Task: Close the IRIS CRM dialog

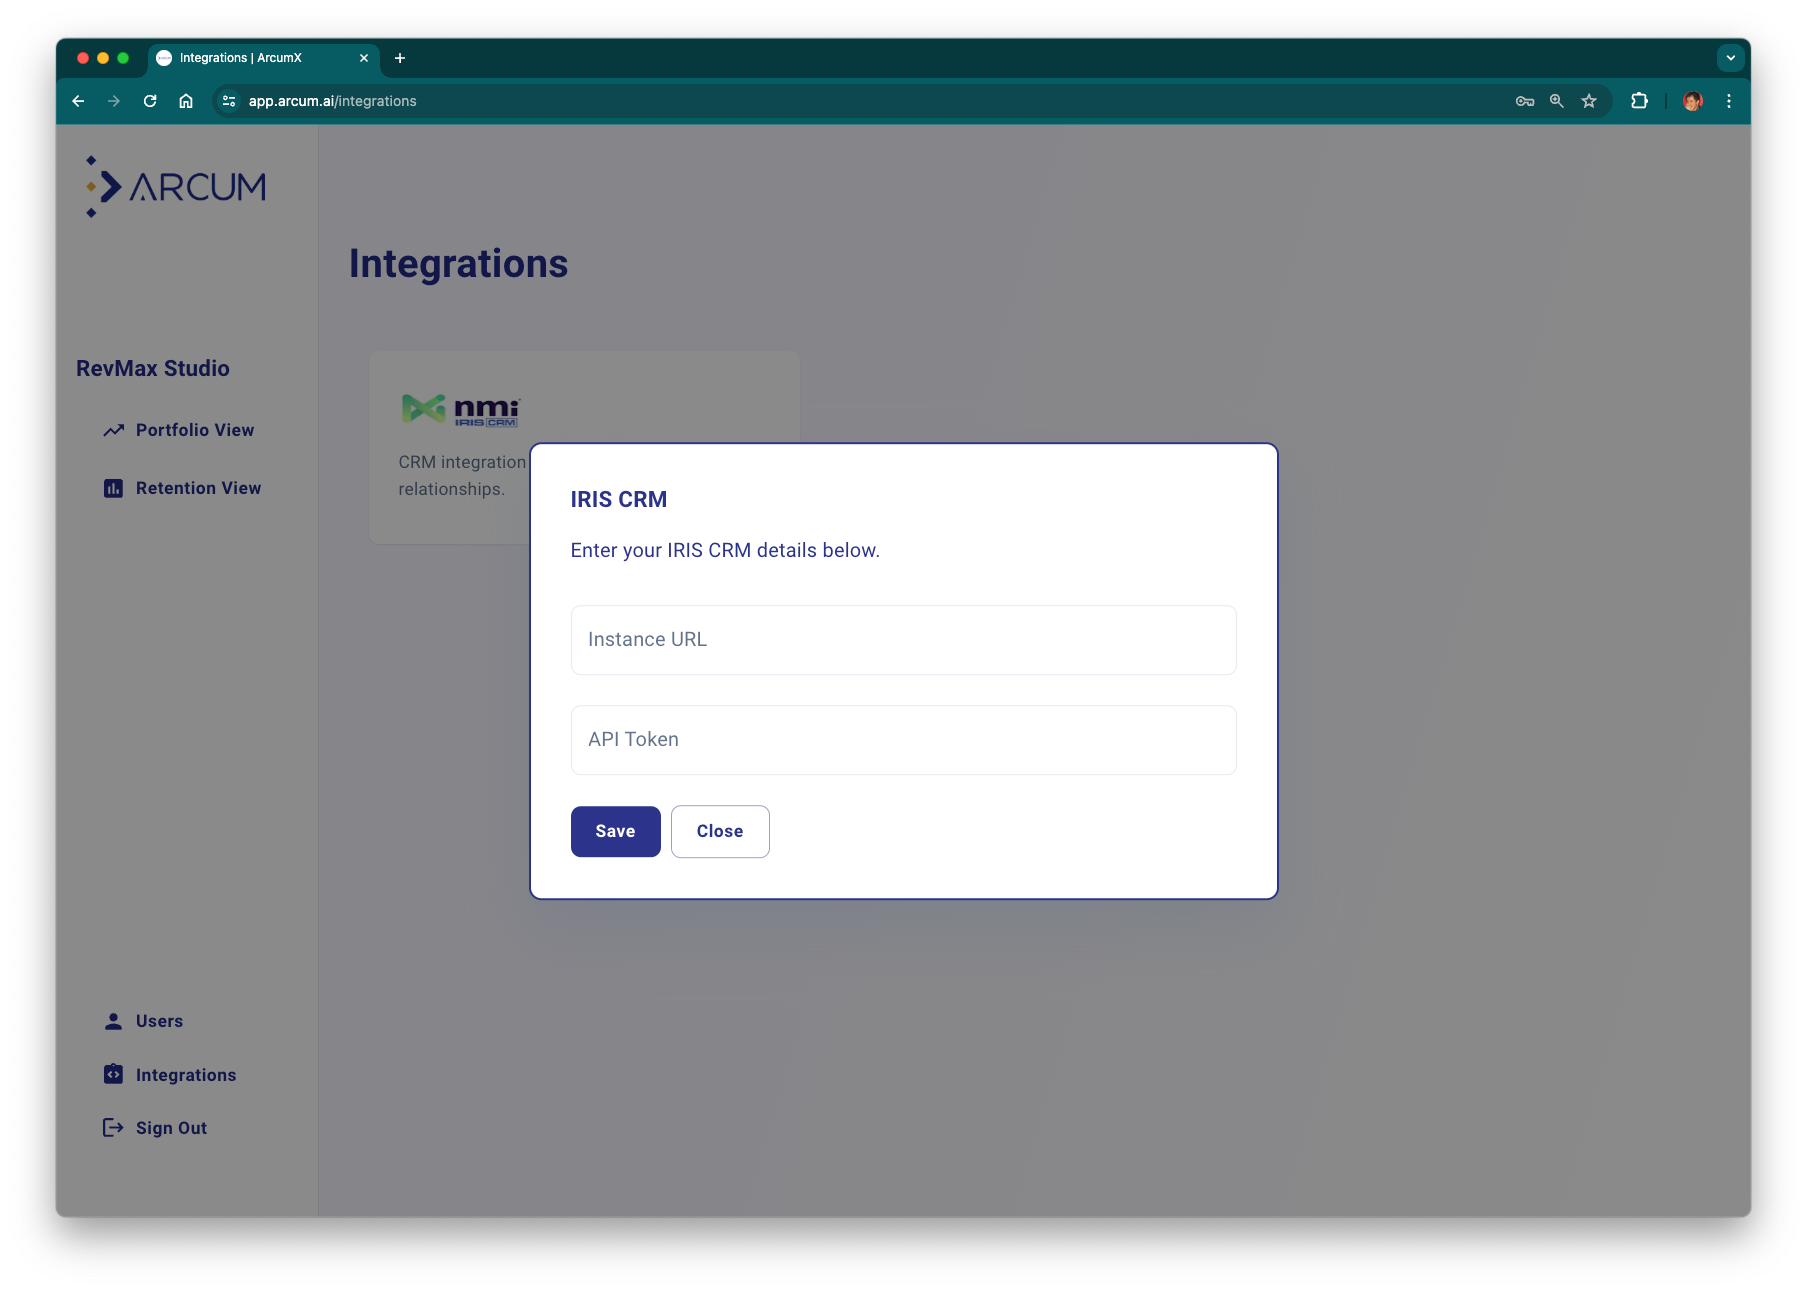Action: point(720,831)
